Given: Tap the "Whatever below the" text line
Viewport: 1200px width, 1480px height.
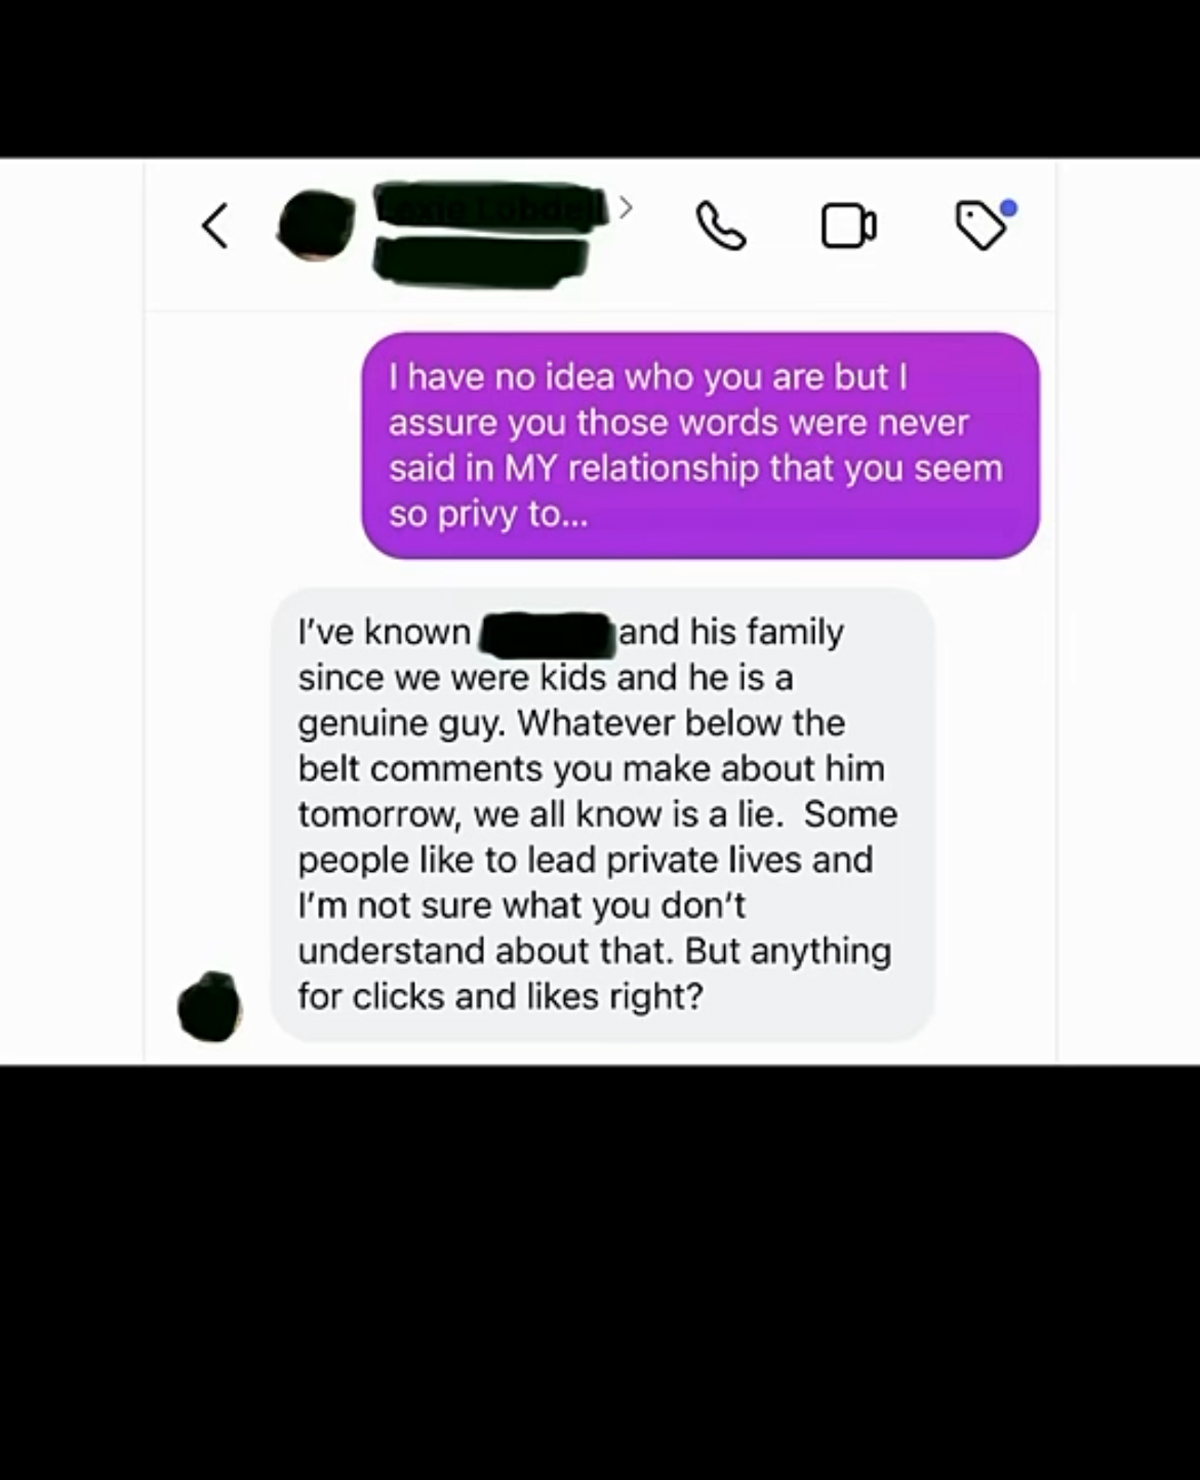Looking at the screenshot, I should point(681,723).
